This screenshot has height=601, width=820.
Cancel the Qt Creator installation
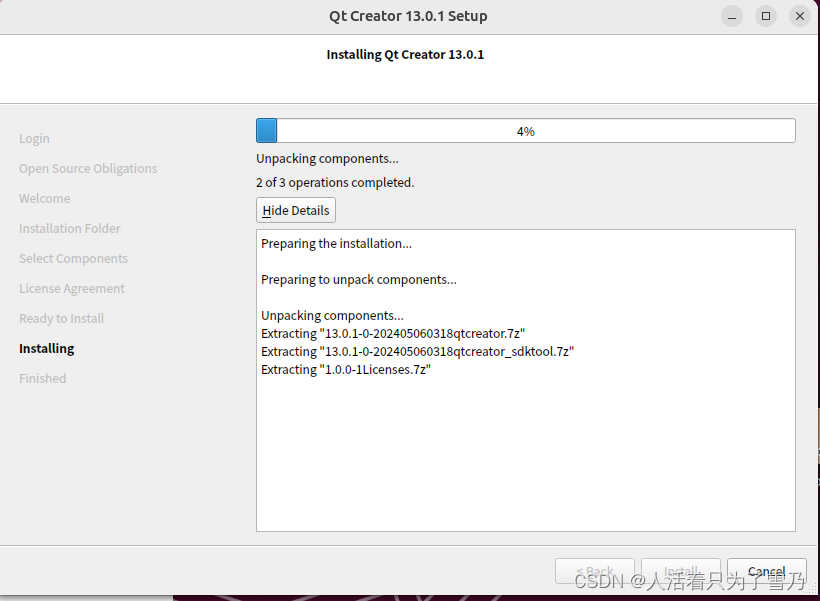coord(766,571)
